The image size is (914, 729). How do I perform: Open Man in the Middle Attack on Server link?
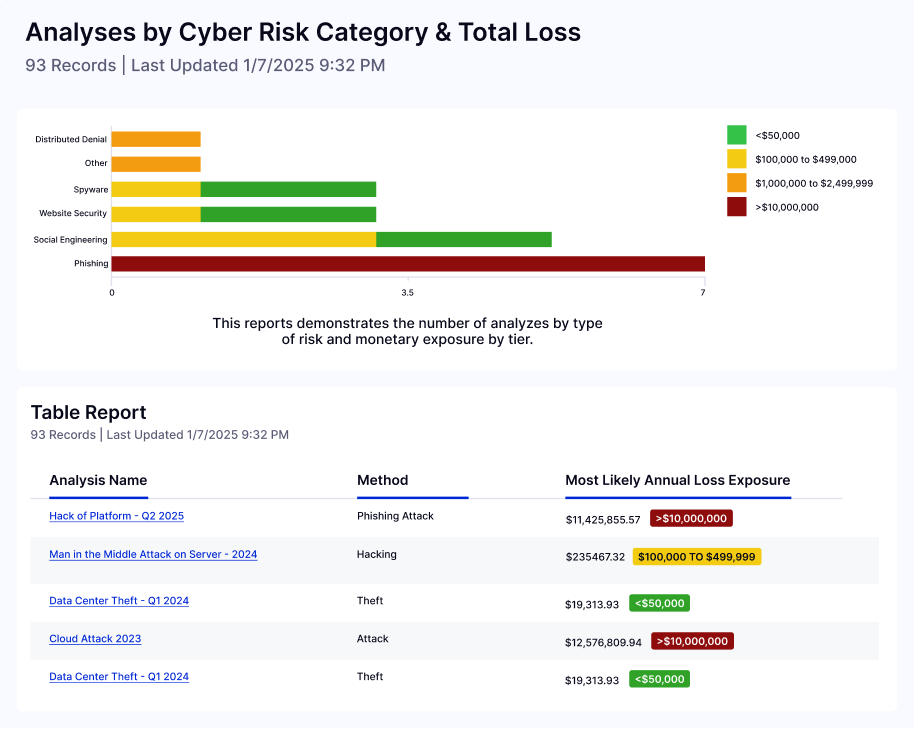pos(153,554)
